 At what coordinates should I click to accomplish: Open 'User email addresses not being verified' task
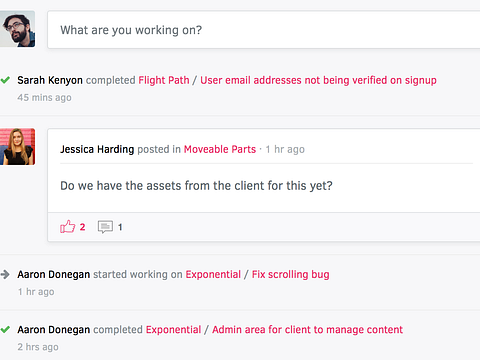[318, 80]
